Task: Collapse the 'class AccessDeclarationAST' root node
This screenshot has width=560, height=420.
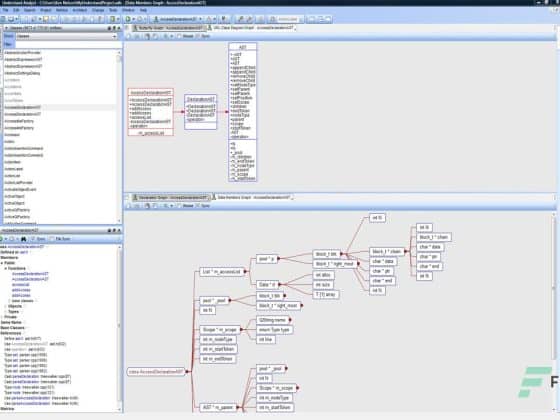Action: point(187,372)
